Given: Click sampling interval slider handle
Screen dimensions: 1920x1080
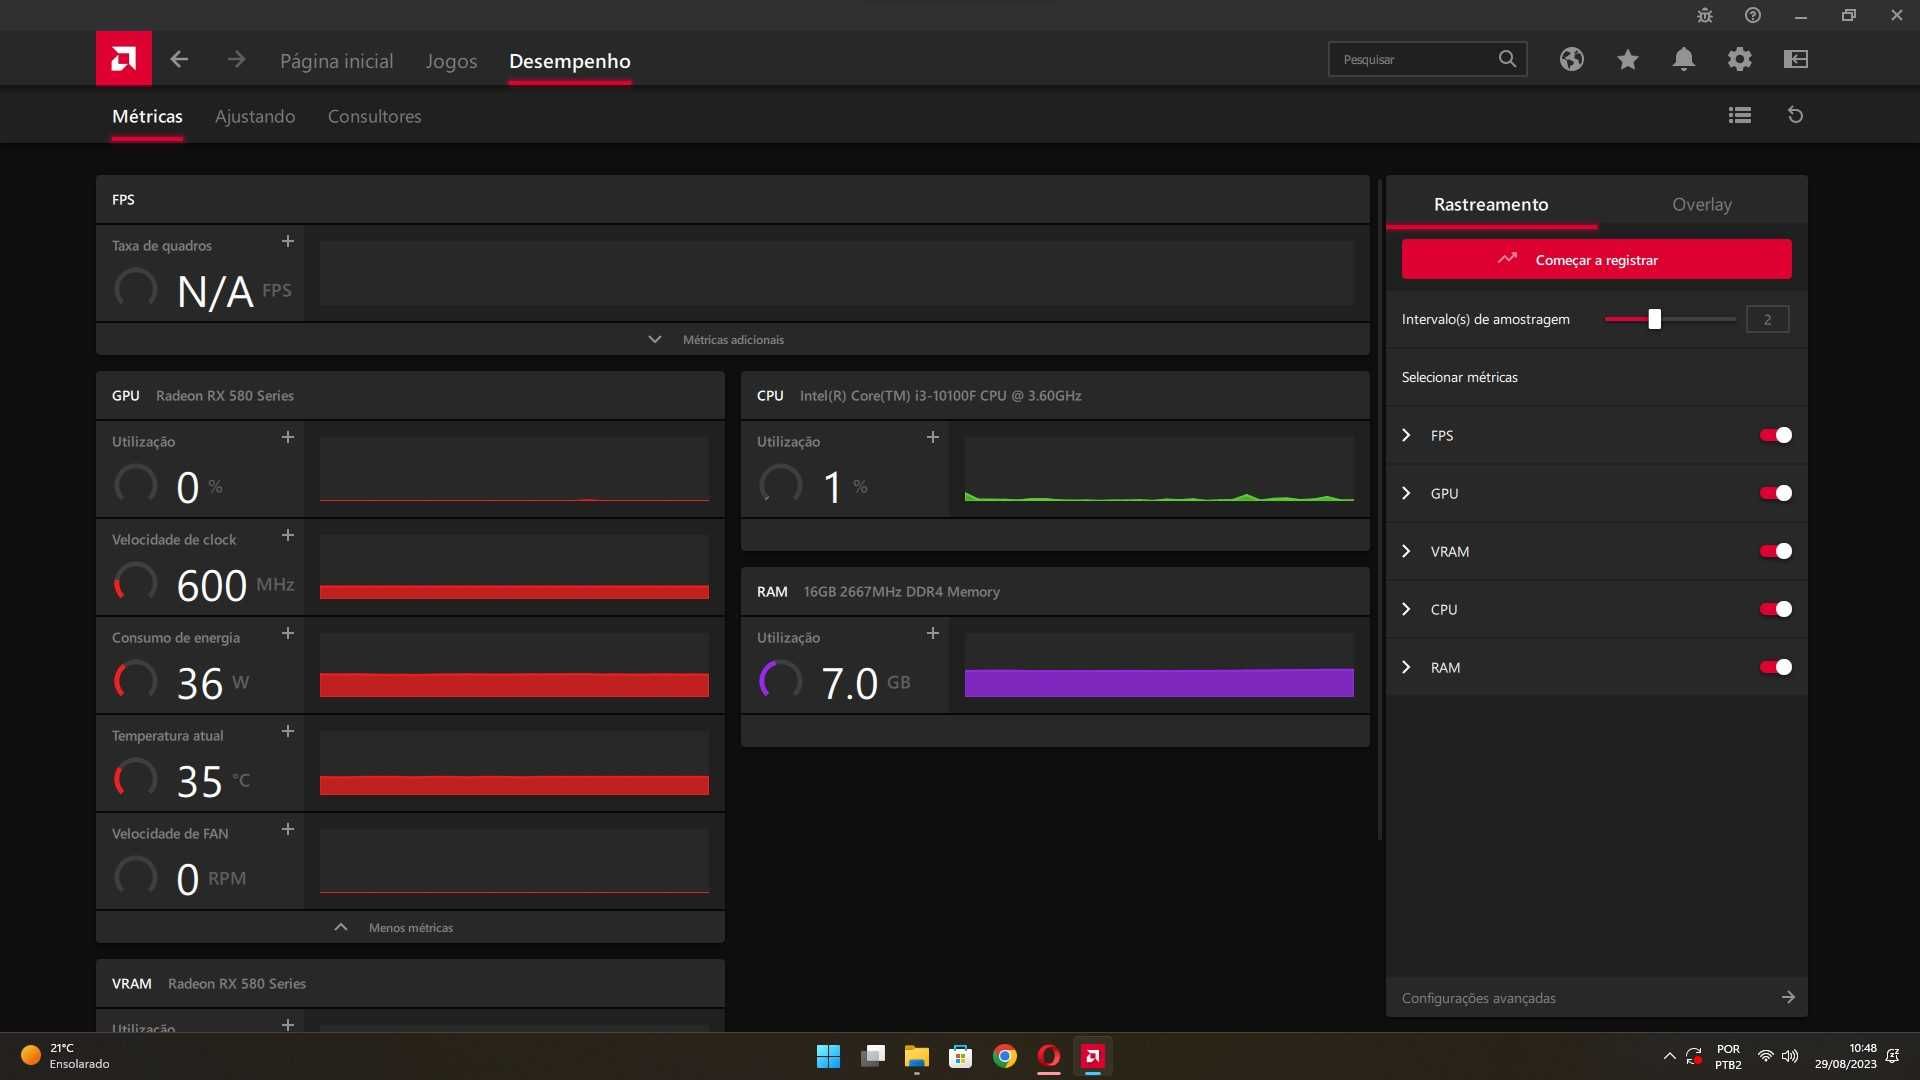Looking at the screenshot, I should [1655, 319].
